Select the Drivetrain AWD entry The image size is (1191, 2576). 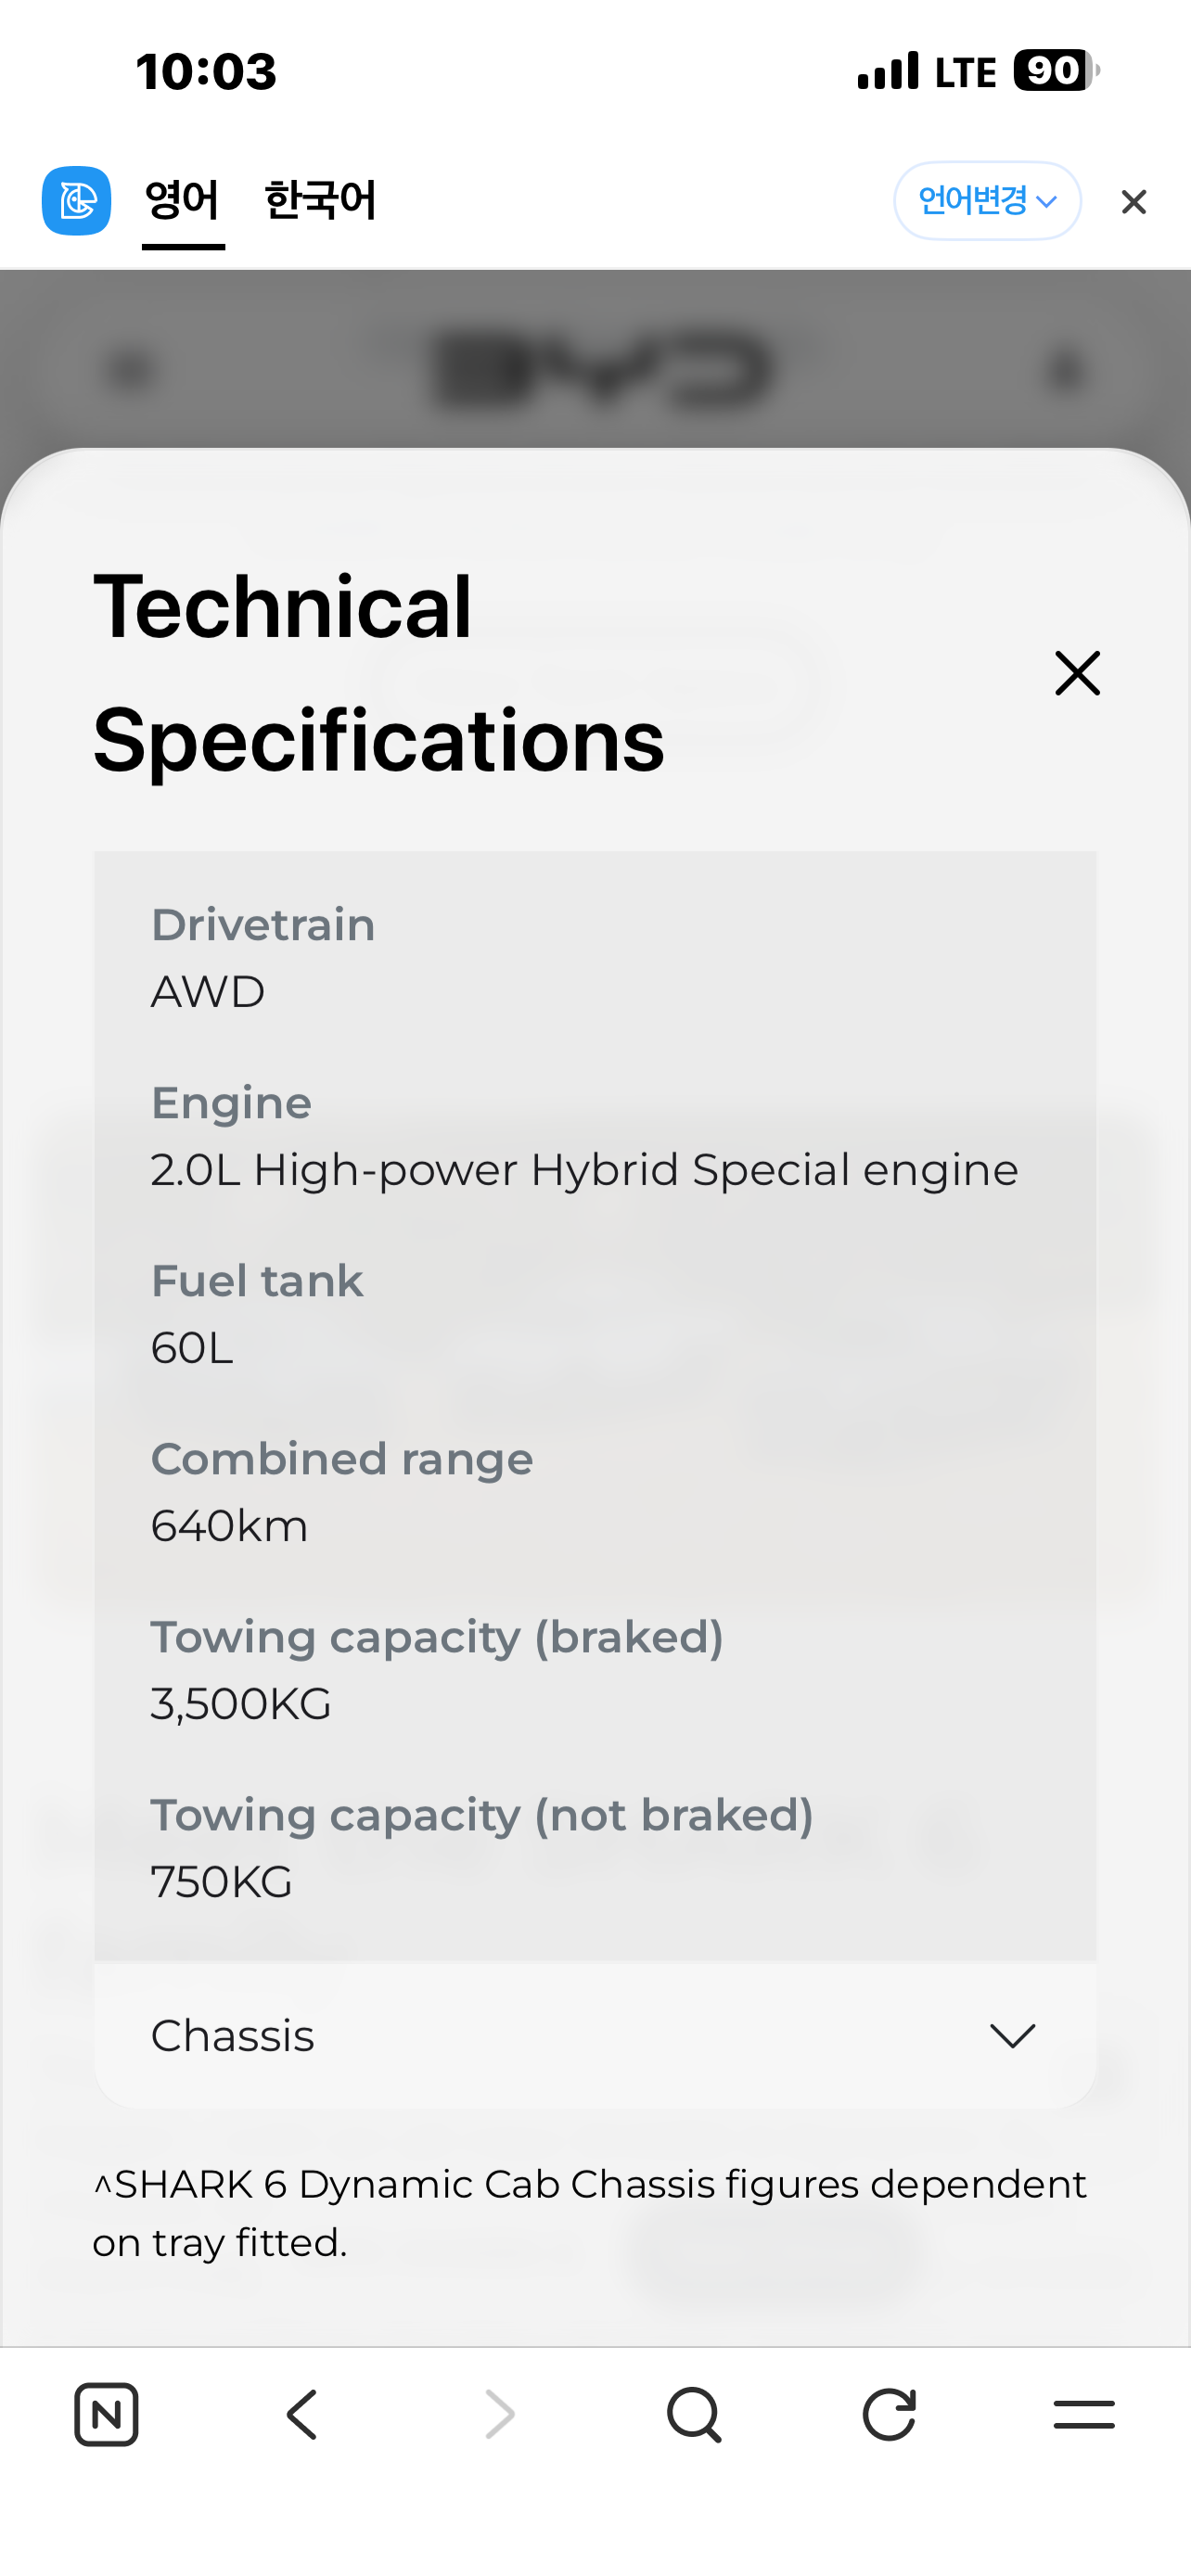(595, 958)
